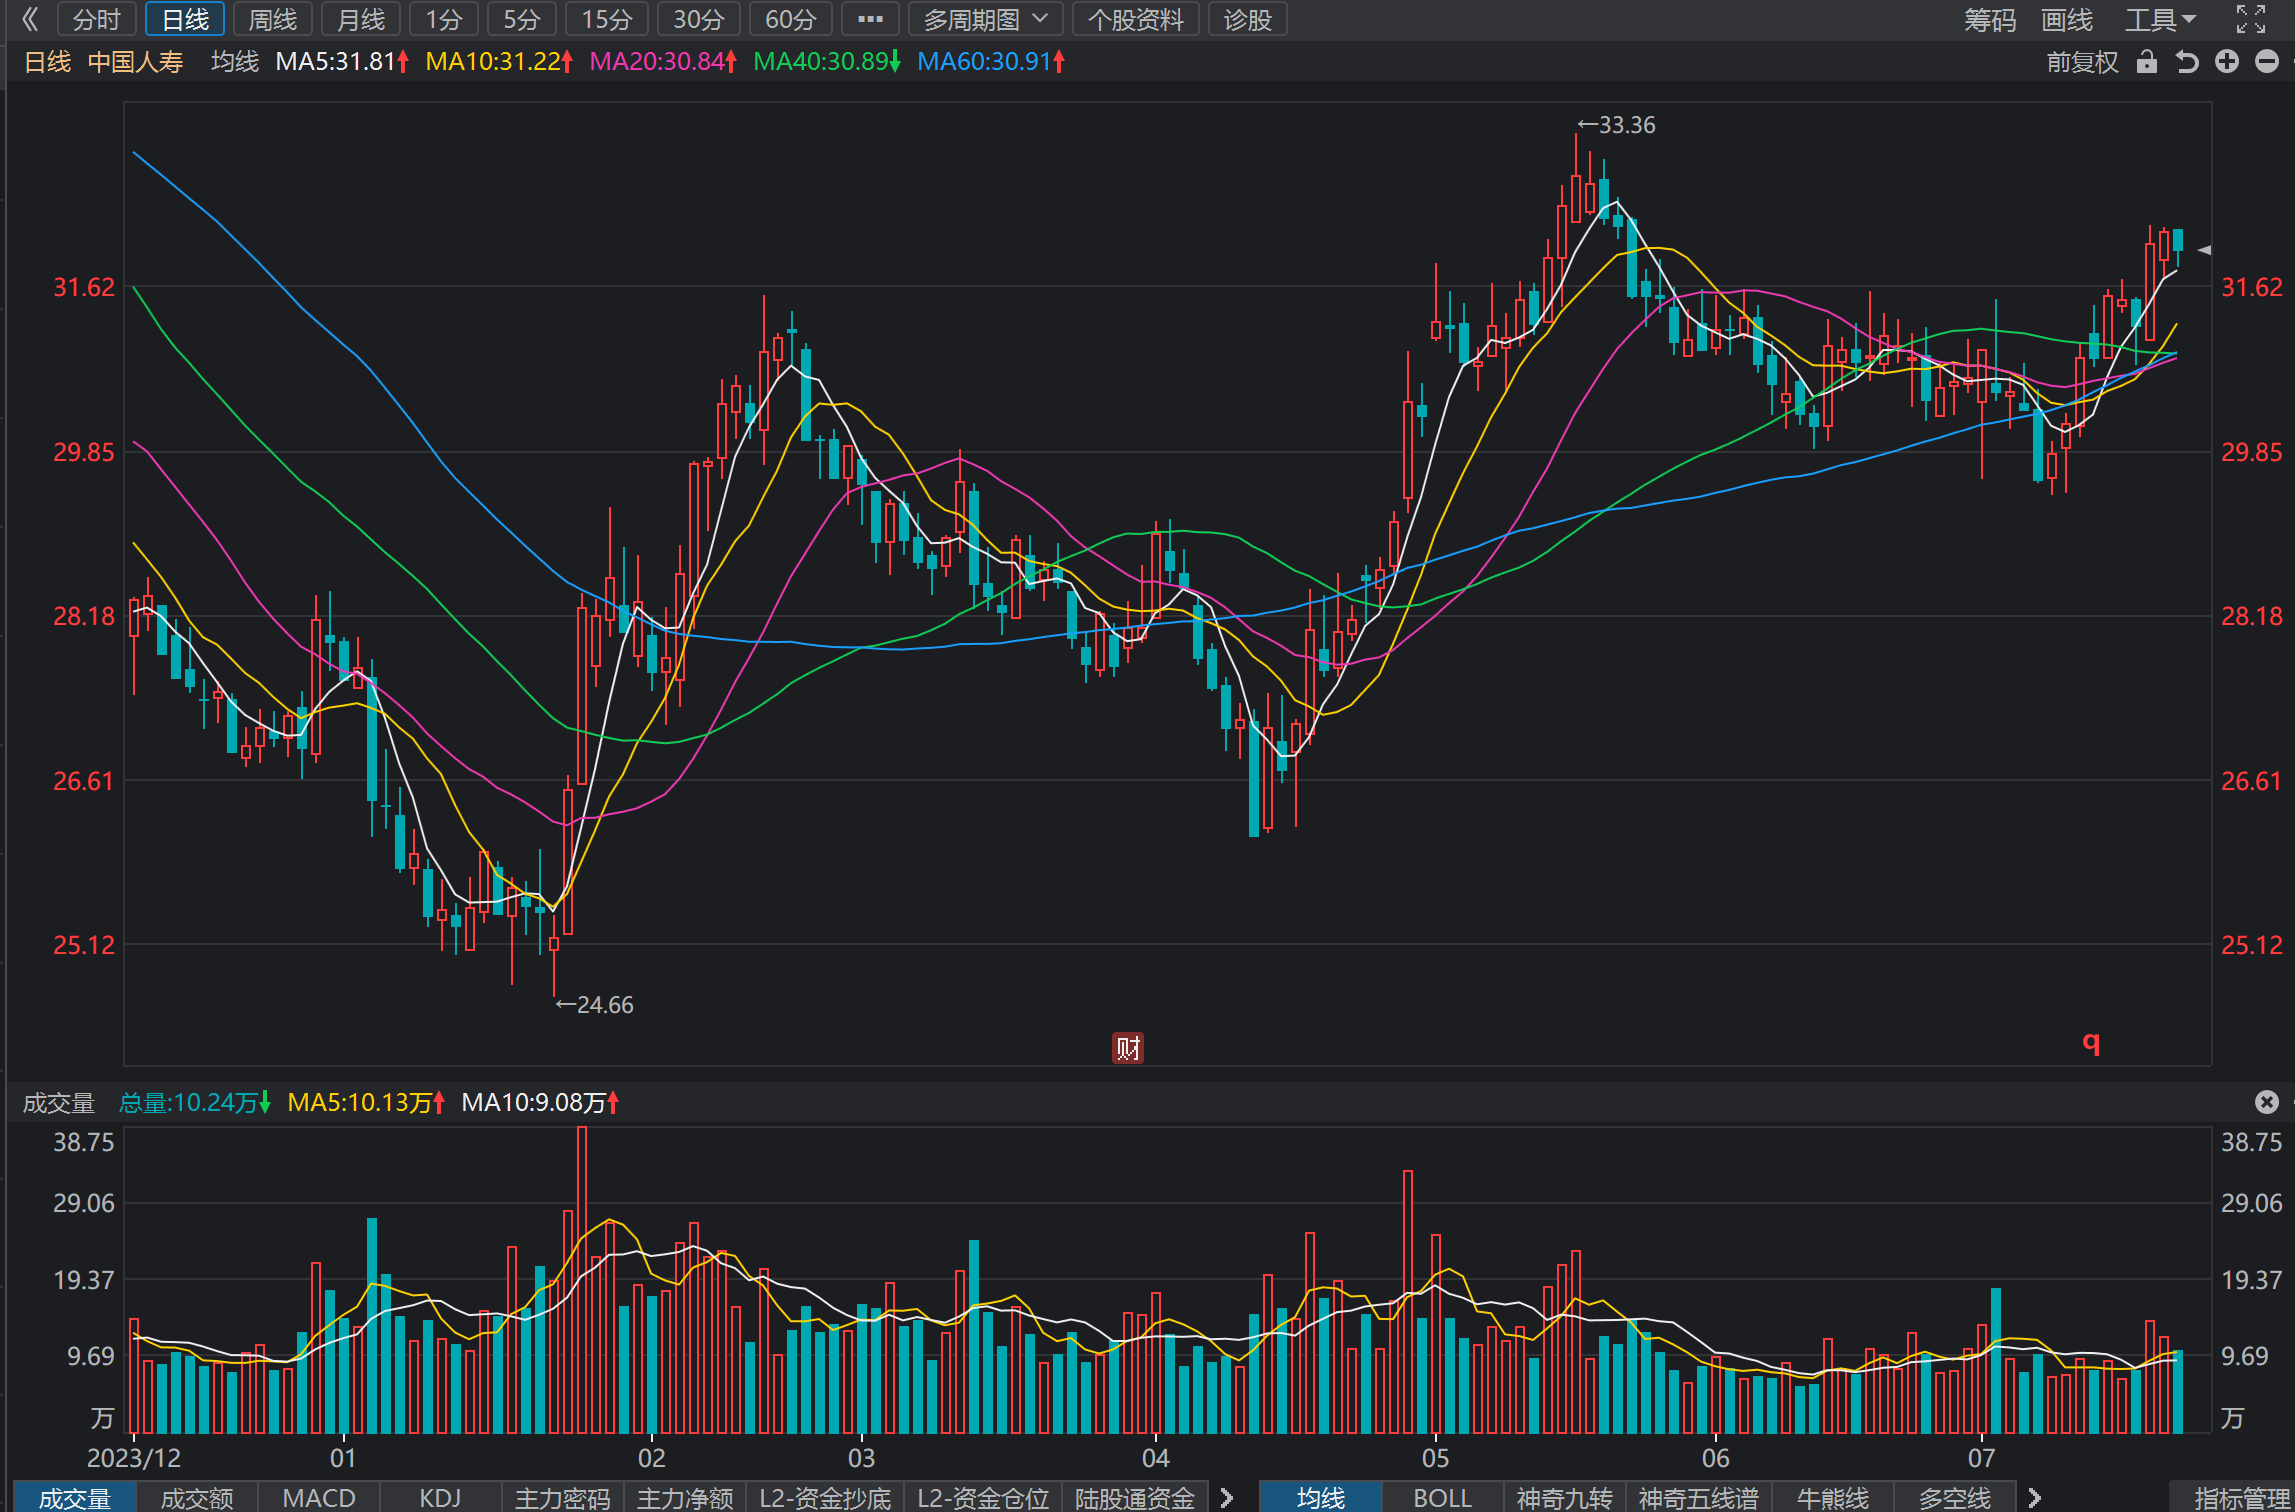Zoom out chart with minus icon
2295x1512 pixels.
point(2267,62)
